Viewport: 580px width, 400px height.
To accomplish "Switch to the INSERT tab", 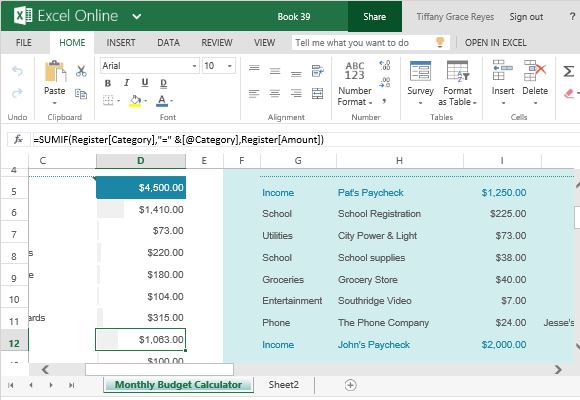I will [x=121, y=43].
